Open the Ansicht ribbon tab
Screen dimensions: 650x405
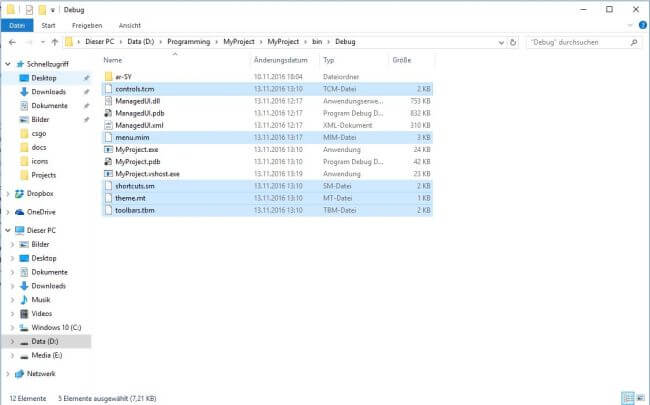[130, 25]
